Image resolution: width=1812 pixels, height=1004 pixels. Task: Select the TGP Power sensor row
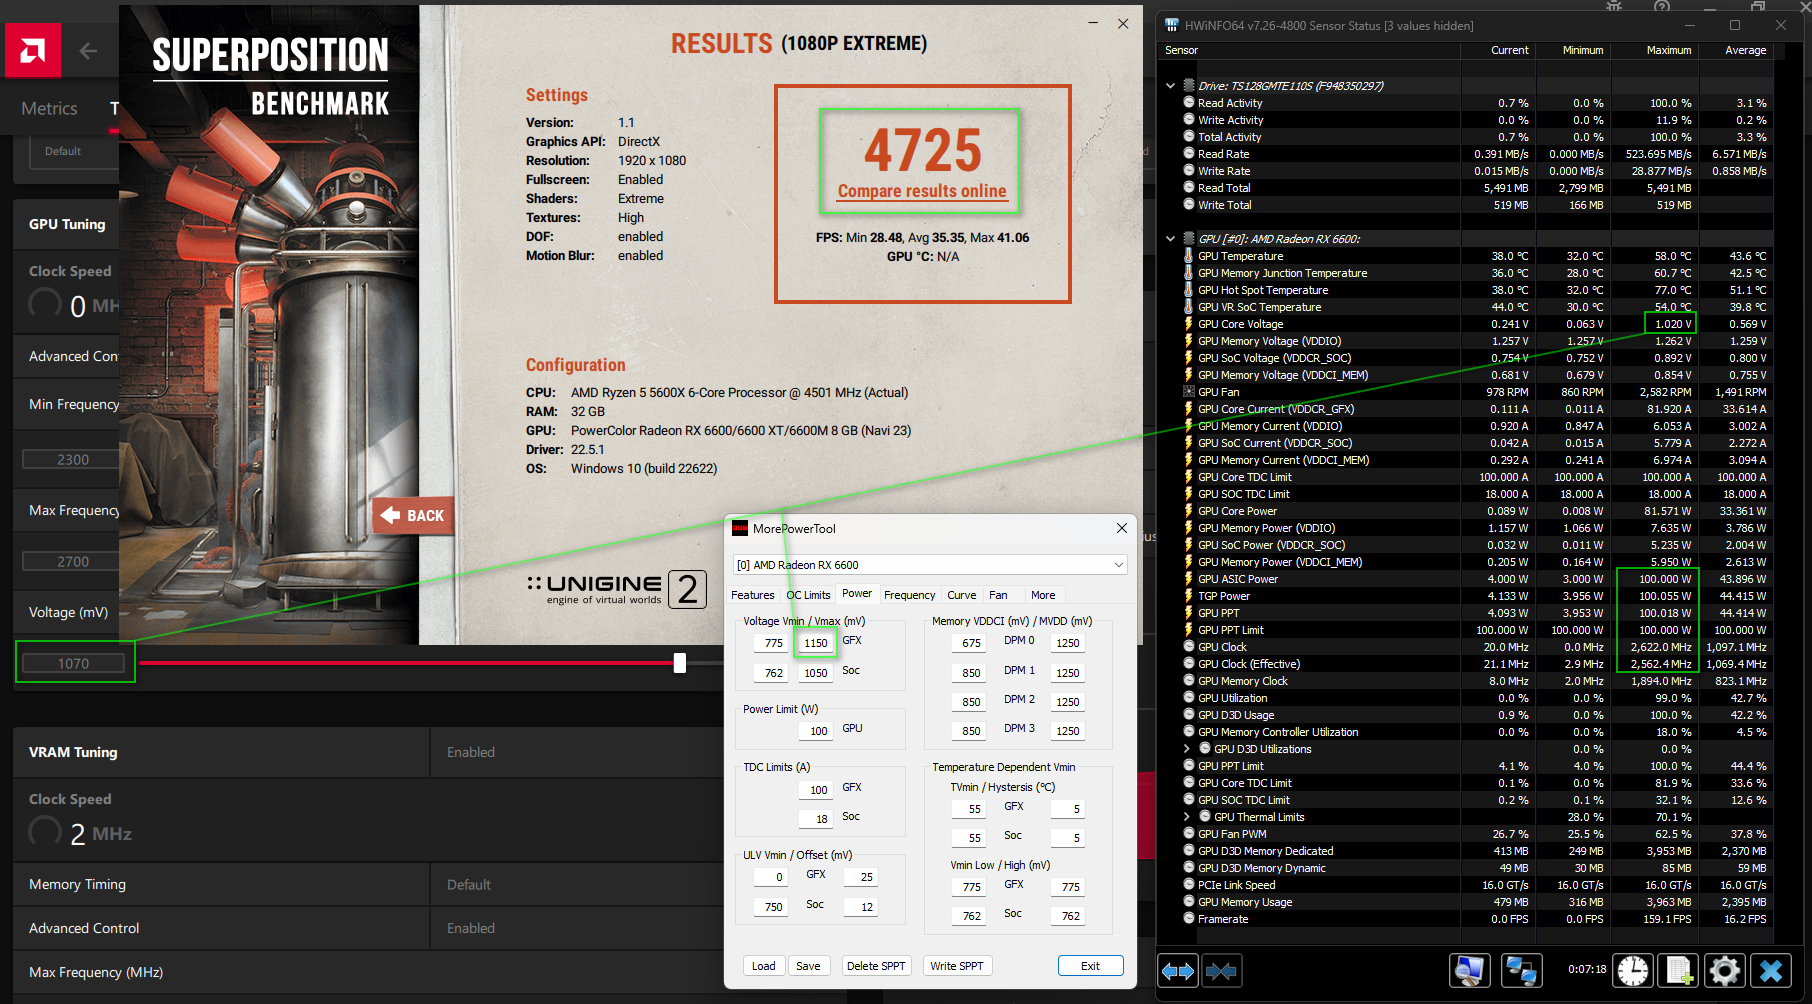1476,596
